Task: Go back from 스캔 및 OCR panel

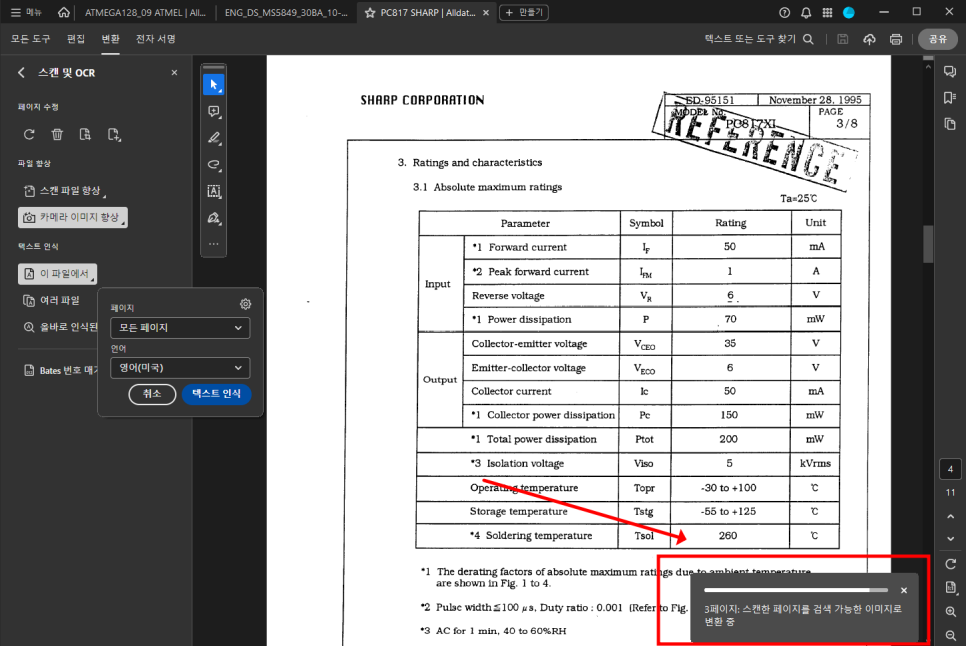Action: [22, 73]
